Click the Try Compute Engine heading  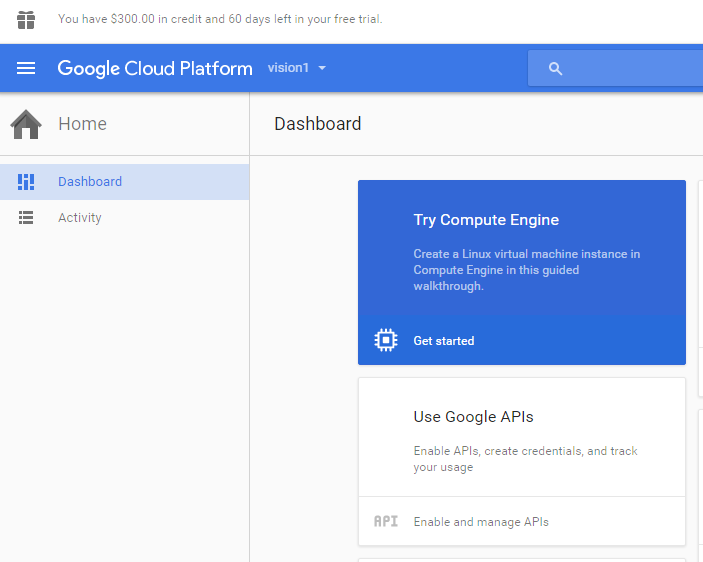486,220
